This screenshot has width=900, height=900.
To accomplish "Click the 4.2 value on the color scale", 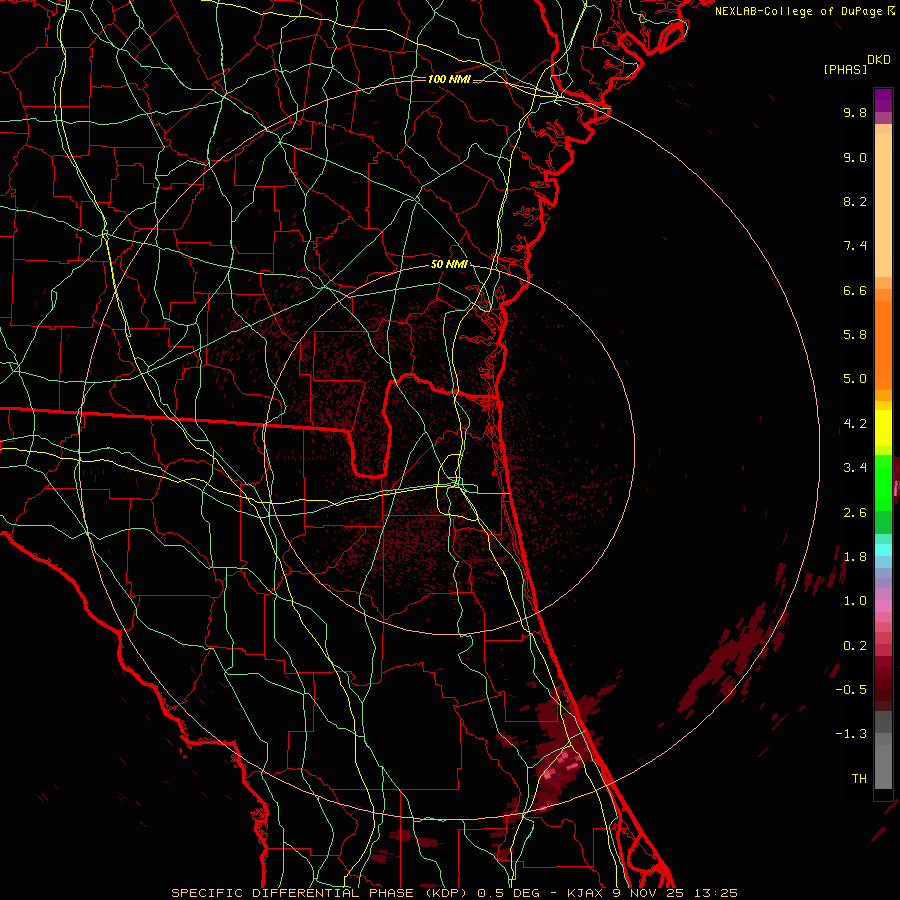I will point(855,424).
